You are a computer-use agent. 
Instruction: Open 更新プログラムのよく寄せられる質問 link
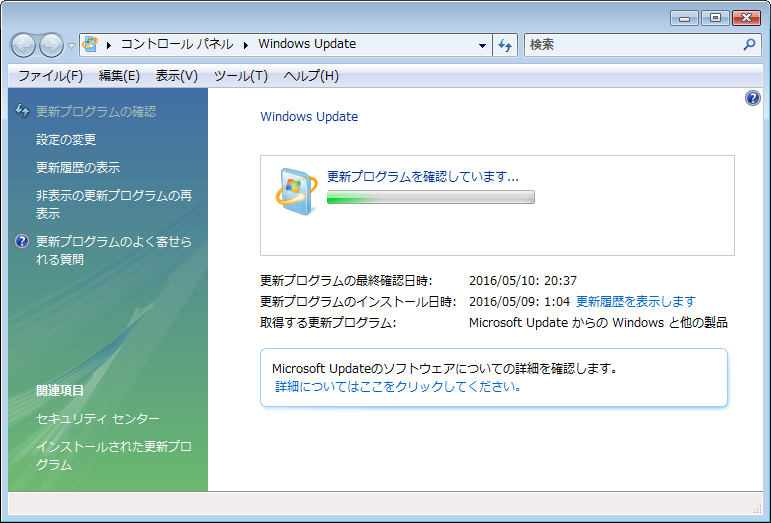click(x=114, y=250)
